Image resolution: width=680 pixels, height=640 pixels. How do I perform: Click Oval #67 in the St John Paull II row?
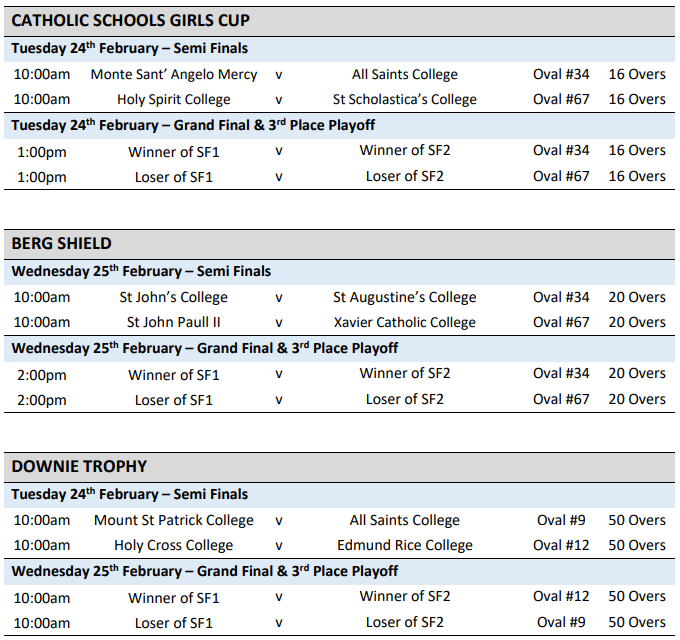pos(561,322)
